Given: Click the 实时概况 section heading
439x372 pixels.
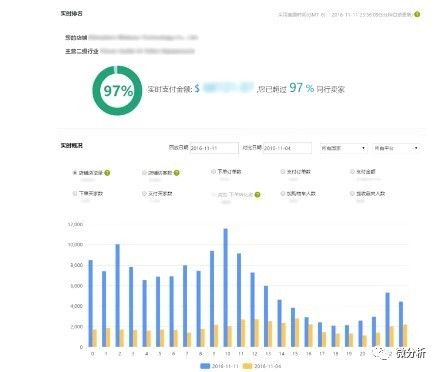Looking at the screenshot, I should [x=71, y=146].
